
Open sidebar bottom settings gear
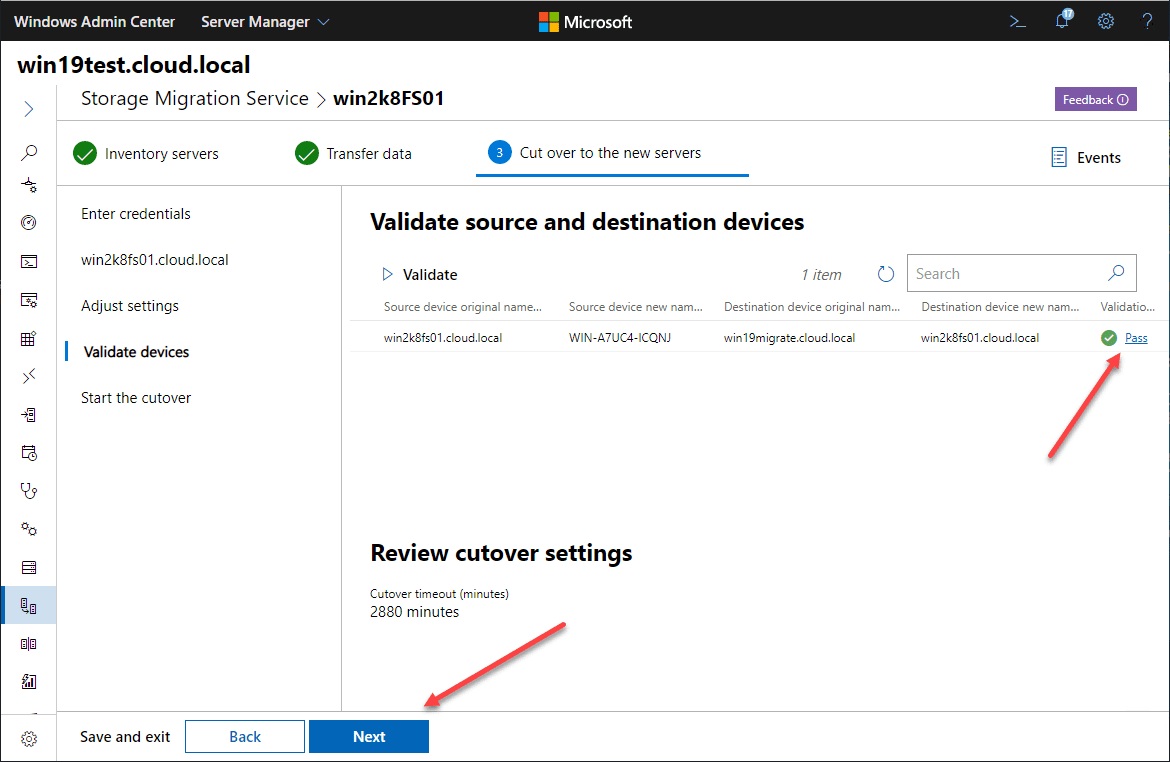coord(29,739)
